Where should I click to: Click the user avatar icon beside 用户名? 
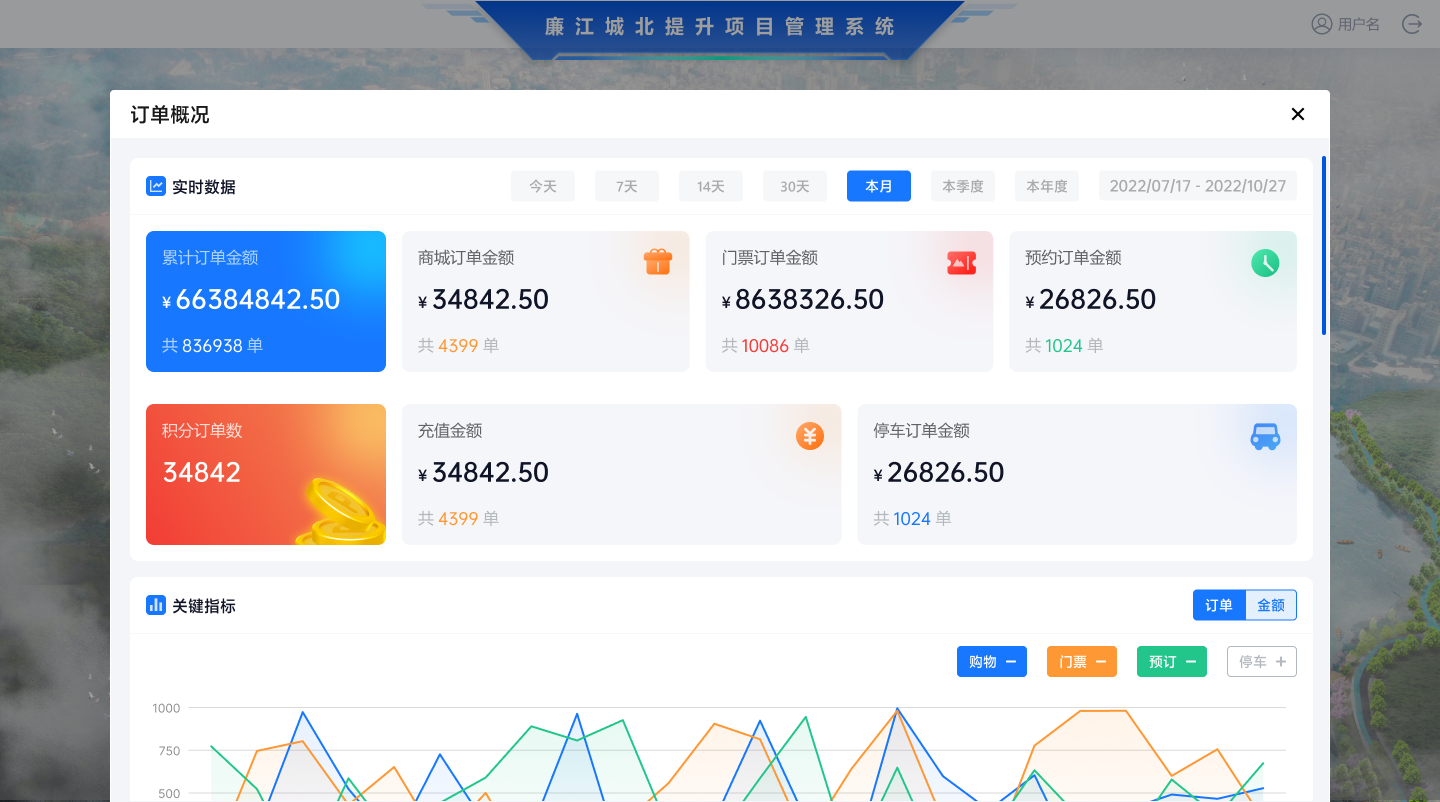tap(1322, 24)
